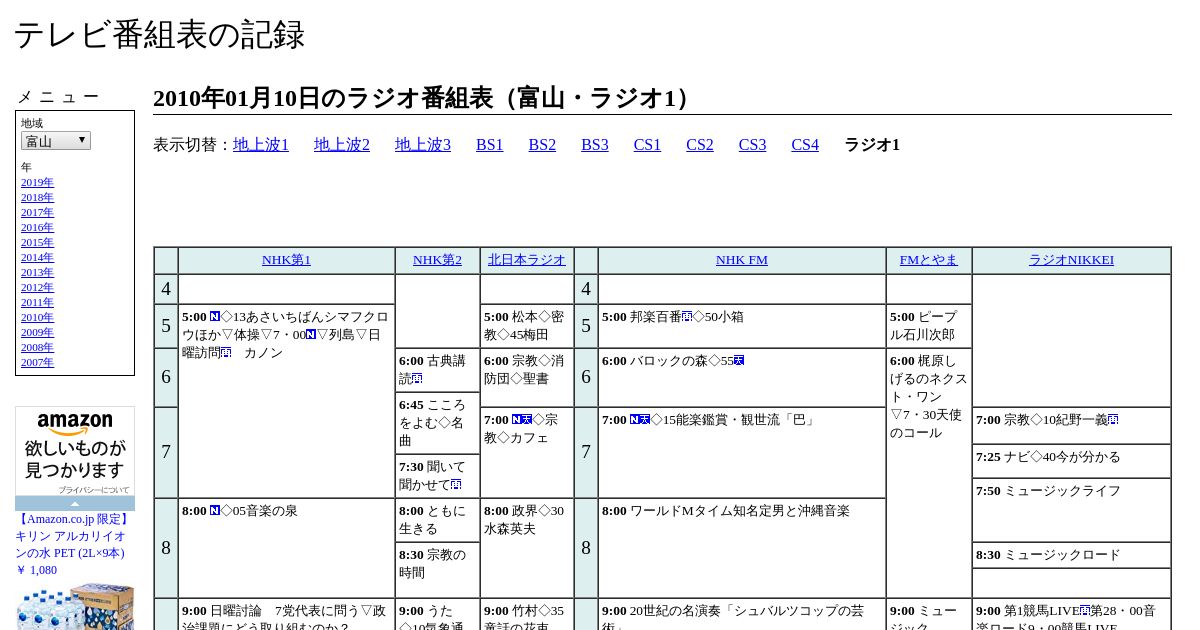Open the 2011年 year link
The image size is (1200, 630).
[37, 303]
